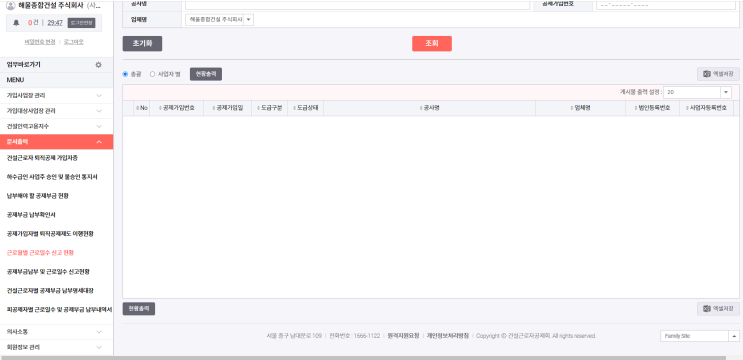Open 근로월별 근로일수 신고 현황
The image size is (743, 360).
pyautogui.click(x=40, y=252)
